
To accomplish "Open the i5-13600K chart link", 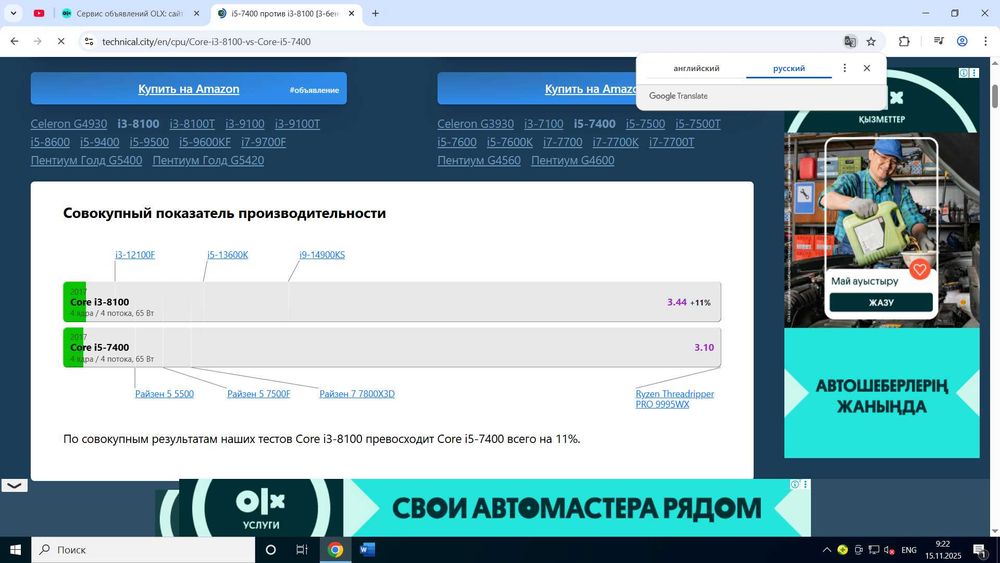I will [x=228, y=255].
